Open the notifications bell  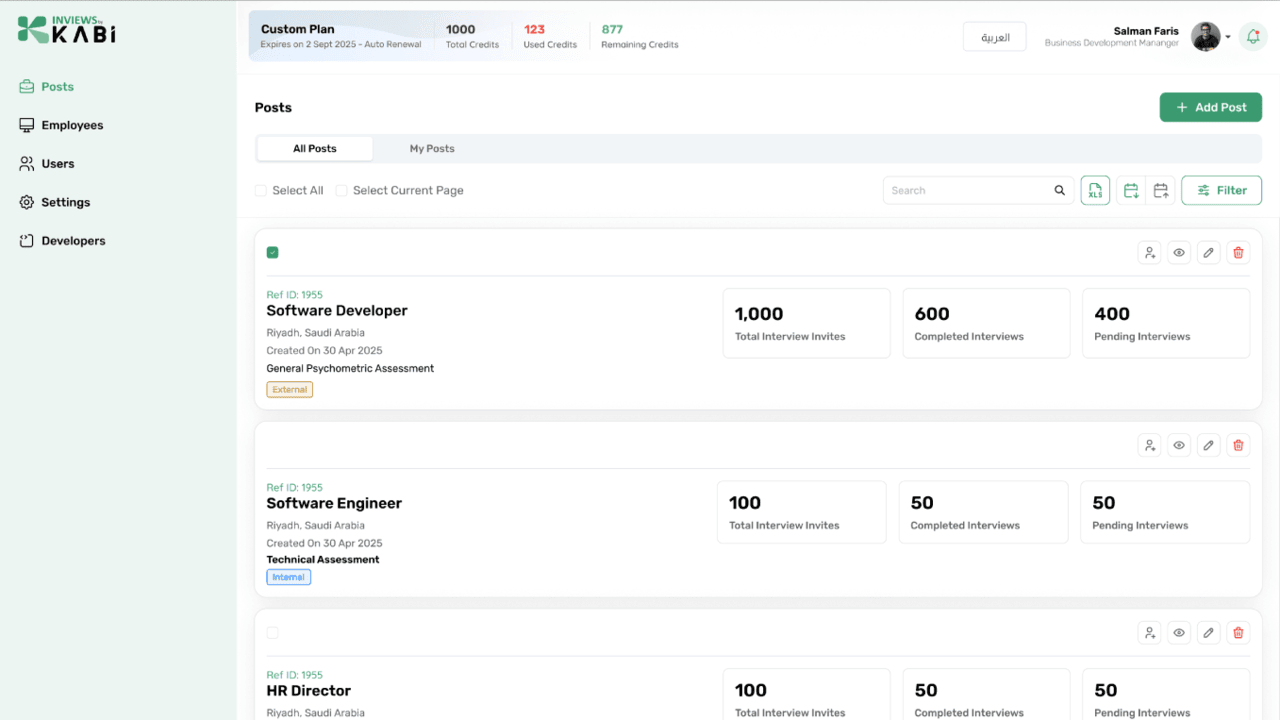tap(1253, 37)
